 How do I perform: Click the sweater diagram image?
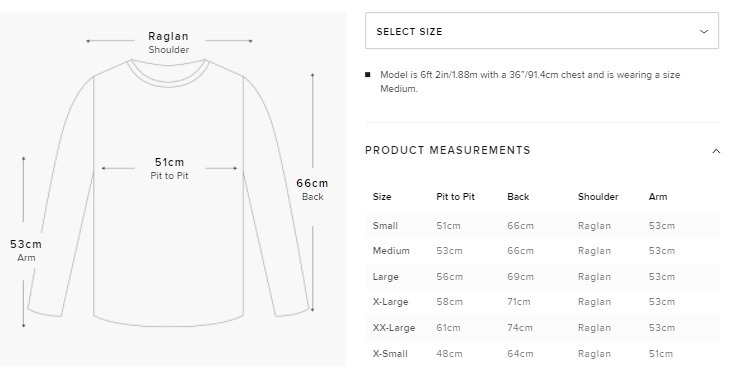[173, 189]
